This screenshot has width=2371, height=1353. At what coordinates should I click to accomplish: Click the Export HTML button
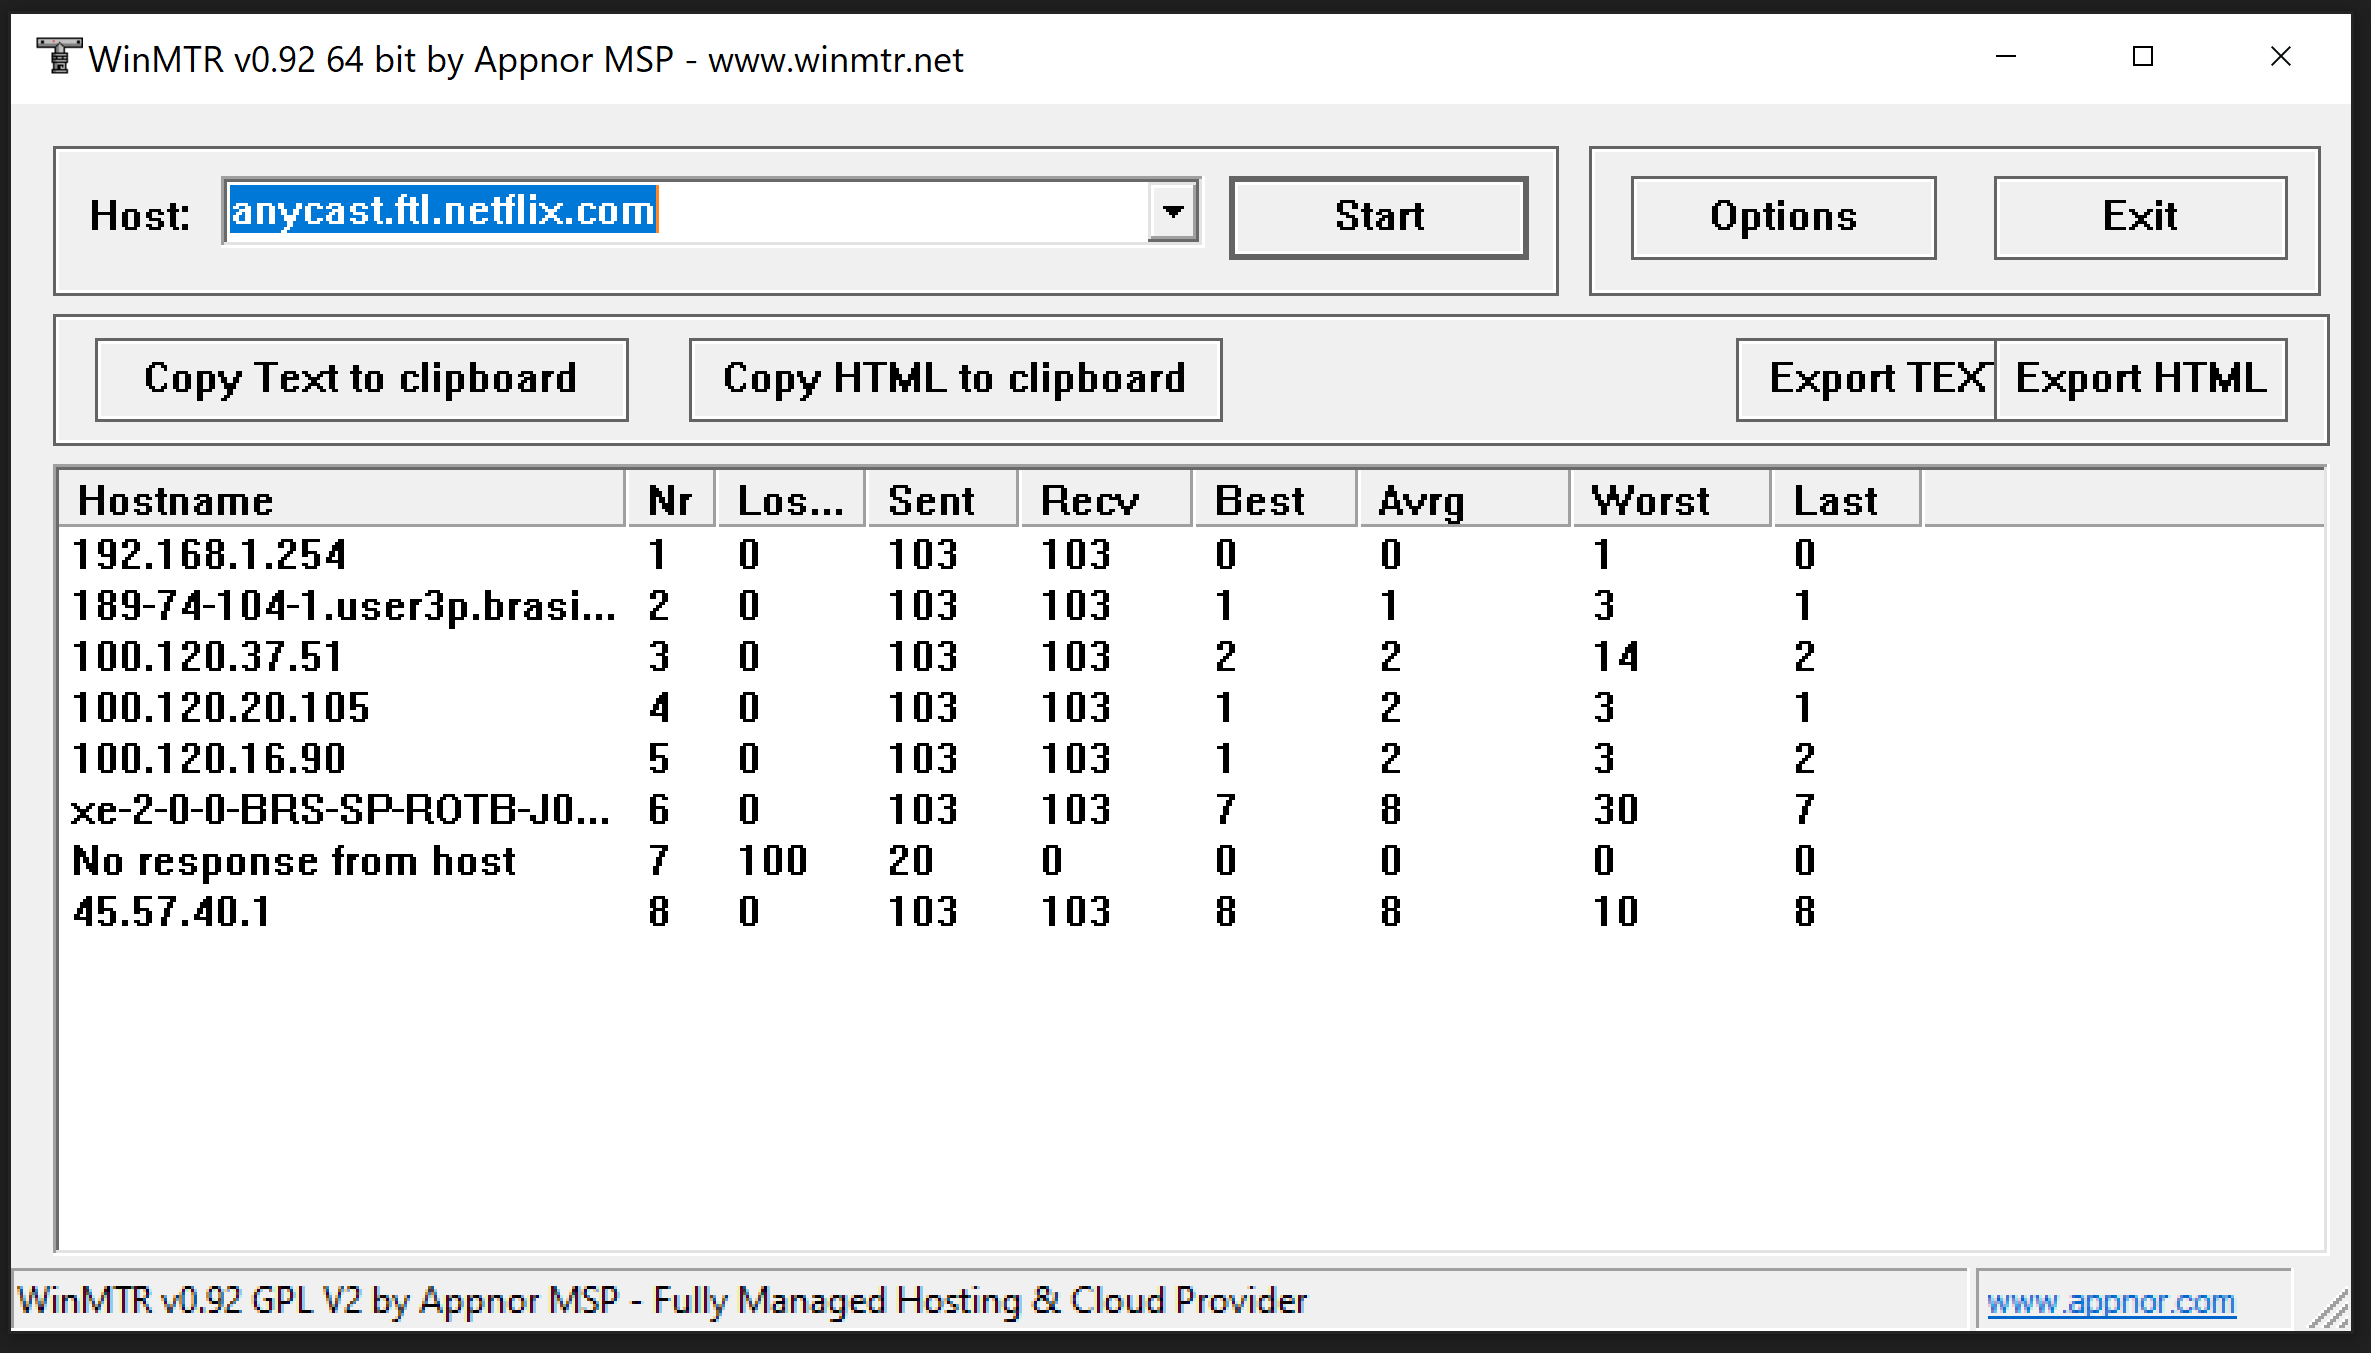(2140, 379)
